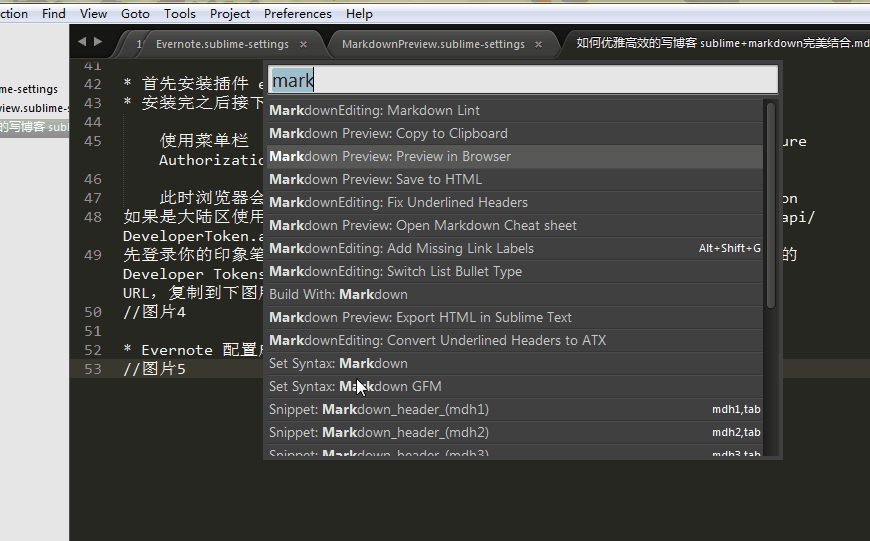Viewport: 870px width, 541px height.
Task: Run MarkdownEditing: Add Missing Link Labels
Action: (515, 249)
